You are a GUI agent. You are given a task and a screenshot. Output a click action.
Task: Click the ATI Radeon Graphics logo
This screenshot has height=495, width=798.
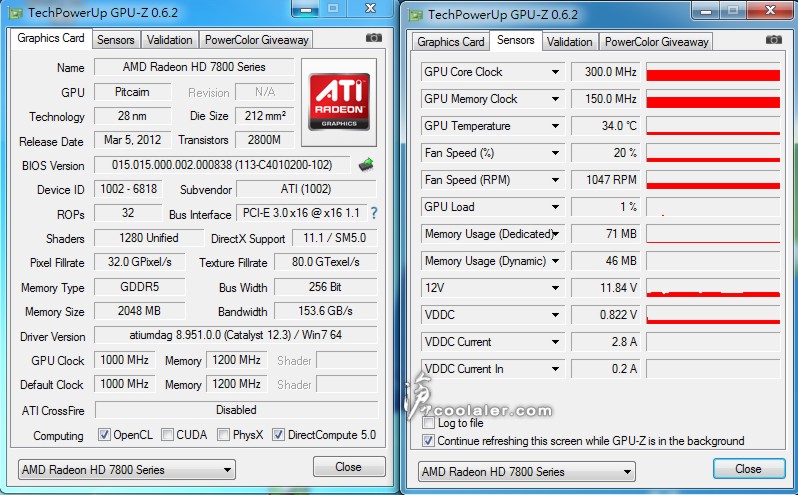pyautogui.click(x=339, y=102)
